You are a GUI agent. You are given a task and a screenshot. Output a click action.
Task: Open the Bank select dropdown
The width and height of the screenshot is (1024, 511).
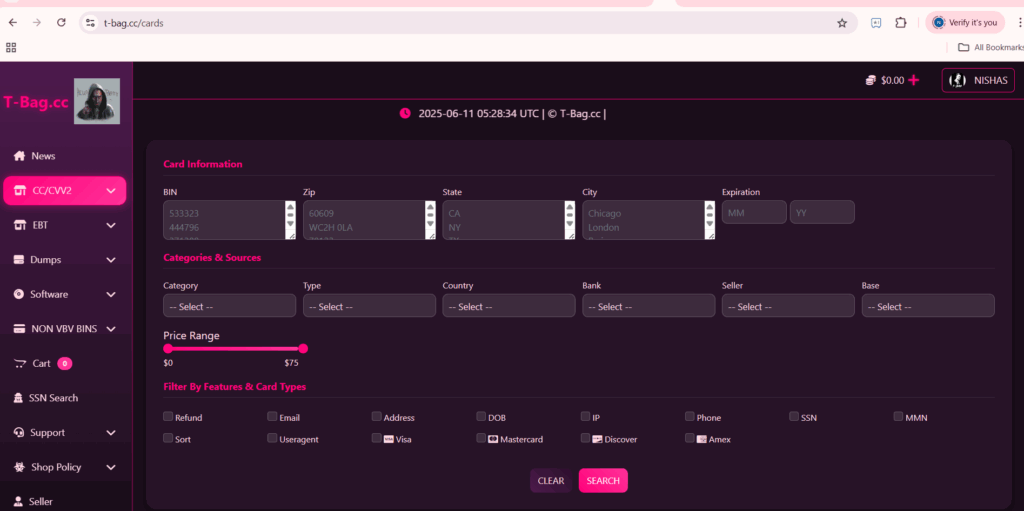click(648, 306)
